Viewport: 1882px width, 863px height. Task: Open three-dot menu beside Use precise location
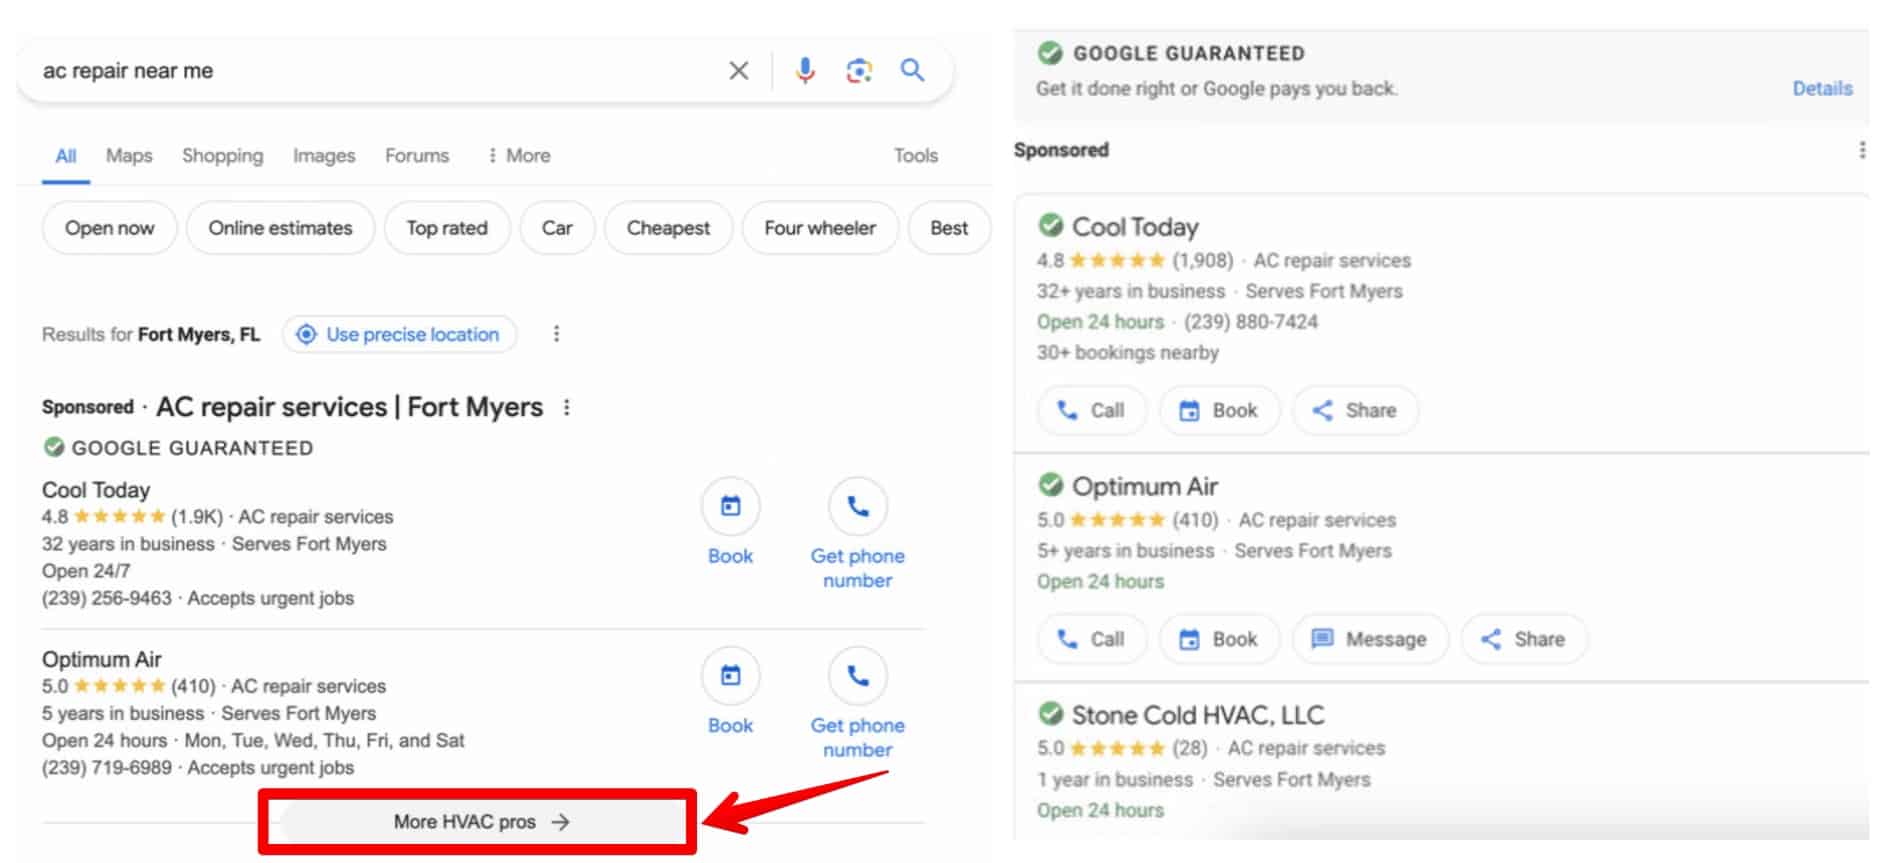pyautogui.click(x=557, y=334)
